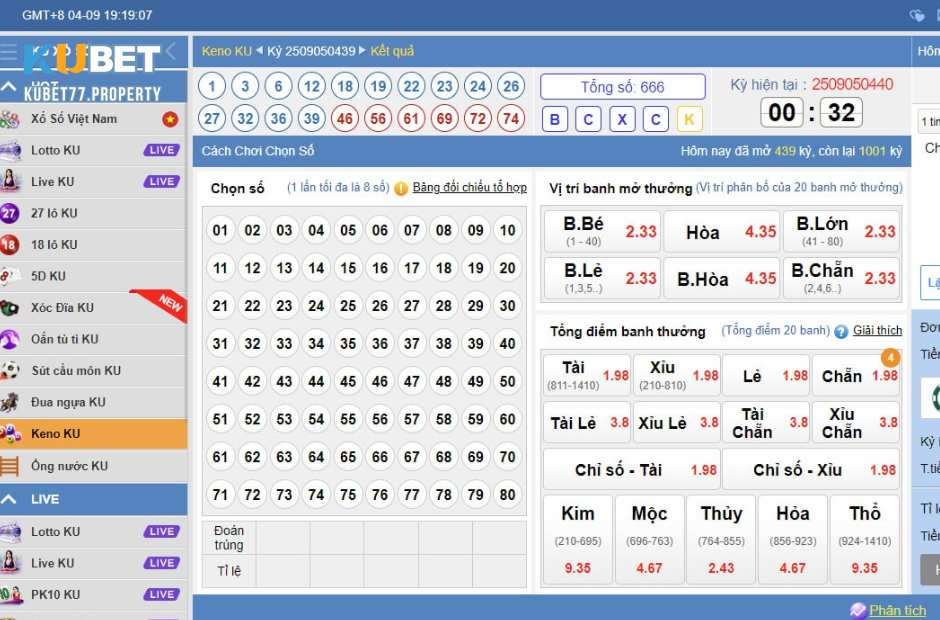This screenshot has width=940, height=620.
Task: Open Xổ Số Việt Nam game icon
Action: (9, 119)
